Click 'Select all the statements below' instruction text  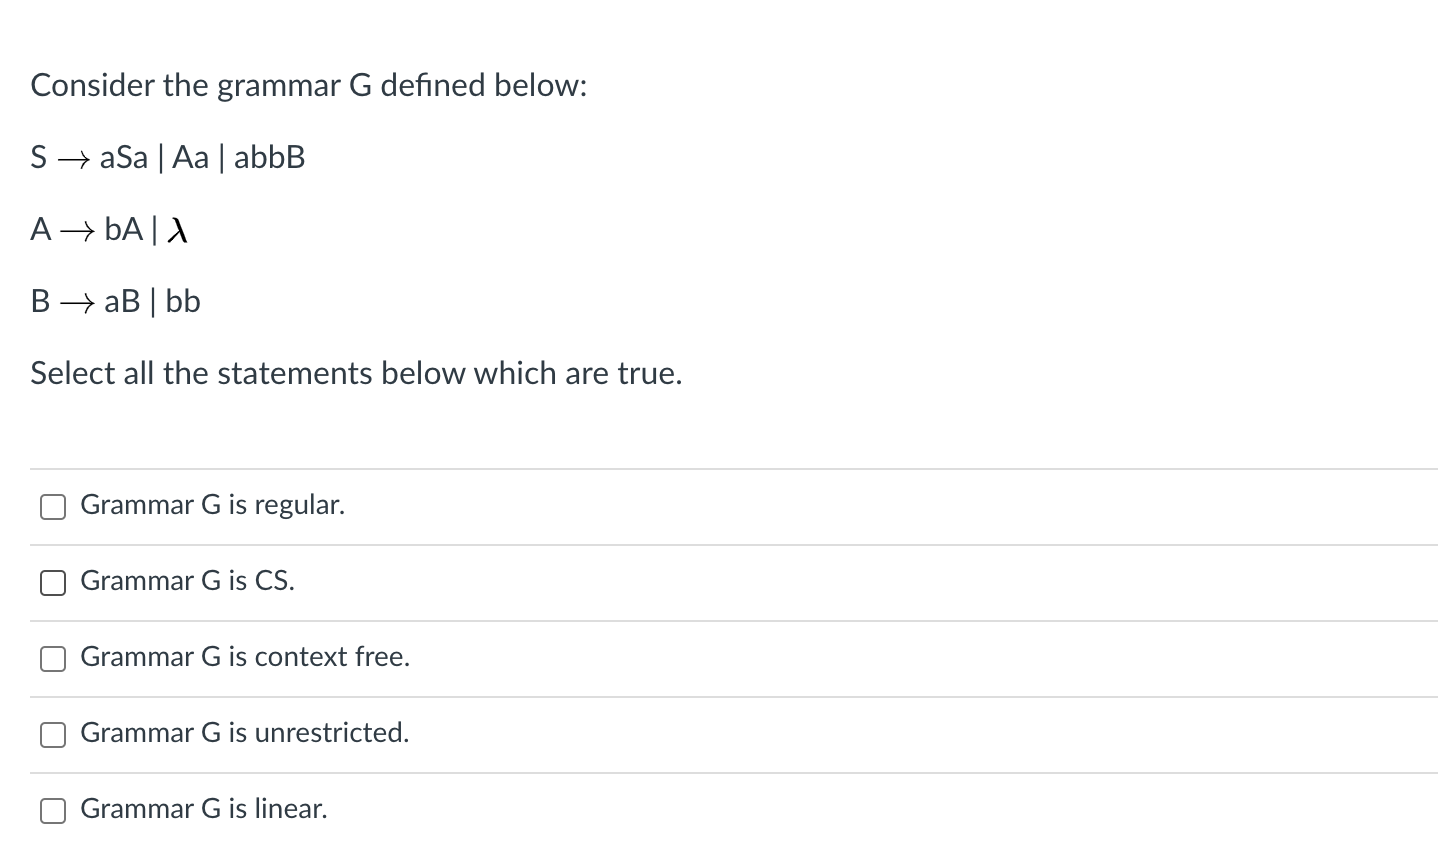tap(357, 373)
